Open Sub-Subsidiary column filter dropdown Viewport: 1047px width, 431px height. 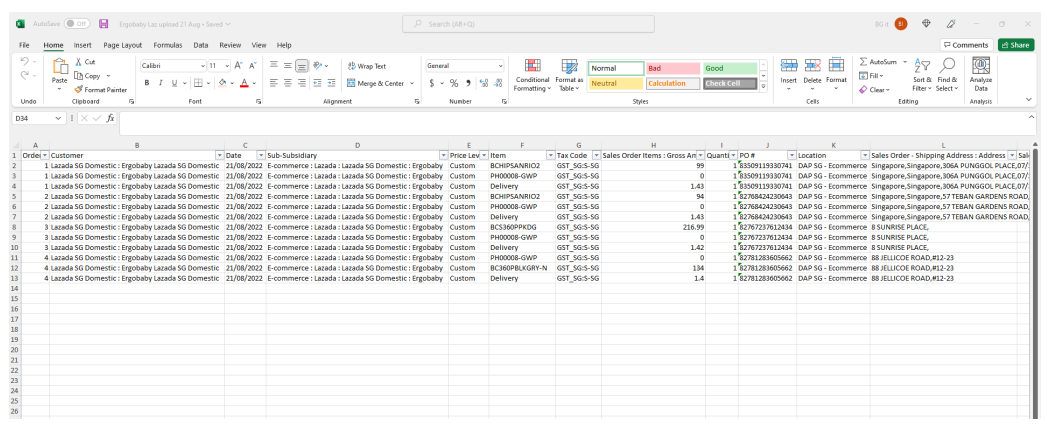tap(442, 155)
